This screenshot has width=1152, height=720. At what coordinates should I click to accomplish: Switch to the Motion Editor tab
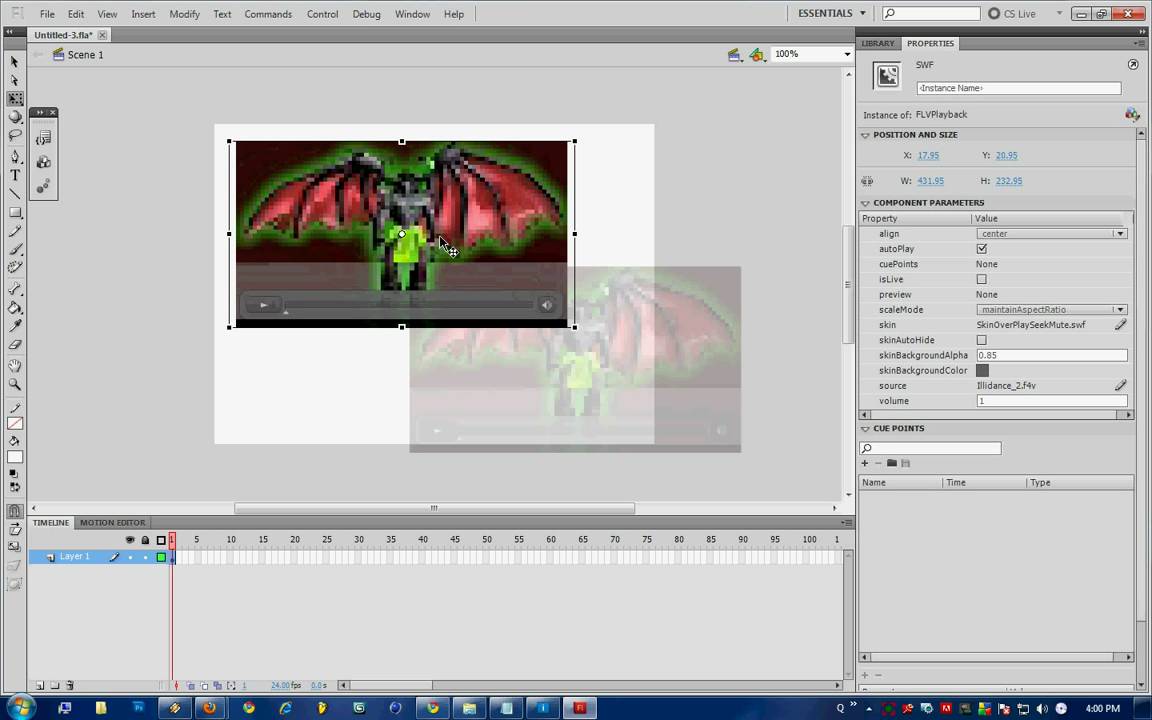click(x=112, y=522)
